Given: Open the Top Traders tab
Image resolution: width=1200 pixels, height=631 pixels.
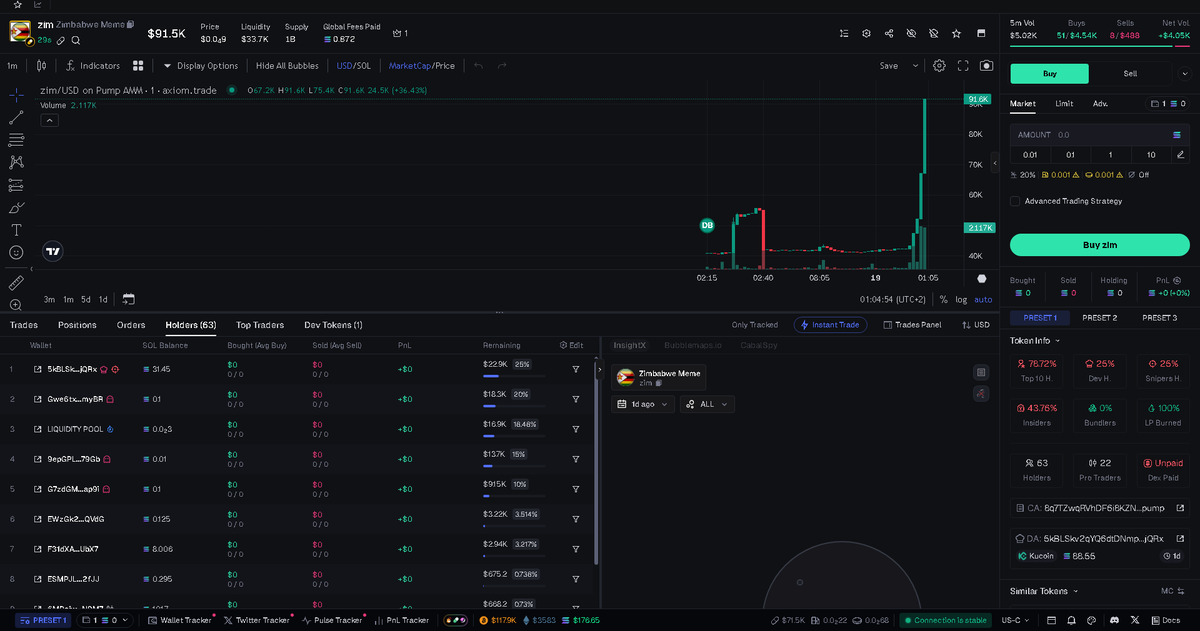Looking at the screenshot, I should 260,325.
